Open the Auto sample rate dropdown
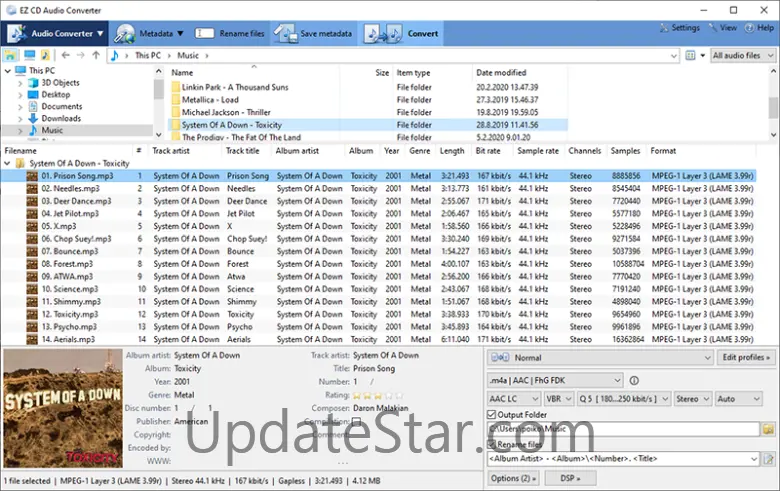Screen dimensions: 780x491 coord(738,399)
